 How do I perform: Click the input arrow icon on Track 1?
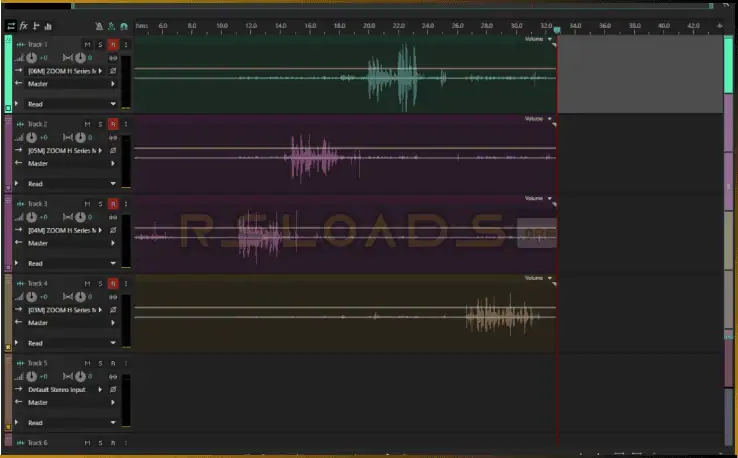tap(19, 71)
